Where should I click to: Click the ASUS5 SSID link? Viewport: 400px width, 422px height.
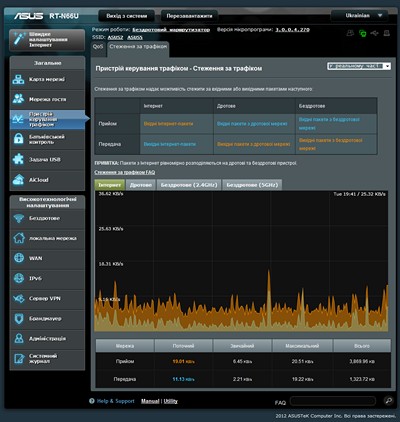pyautogui.click(x=135, y=37)
